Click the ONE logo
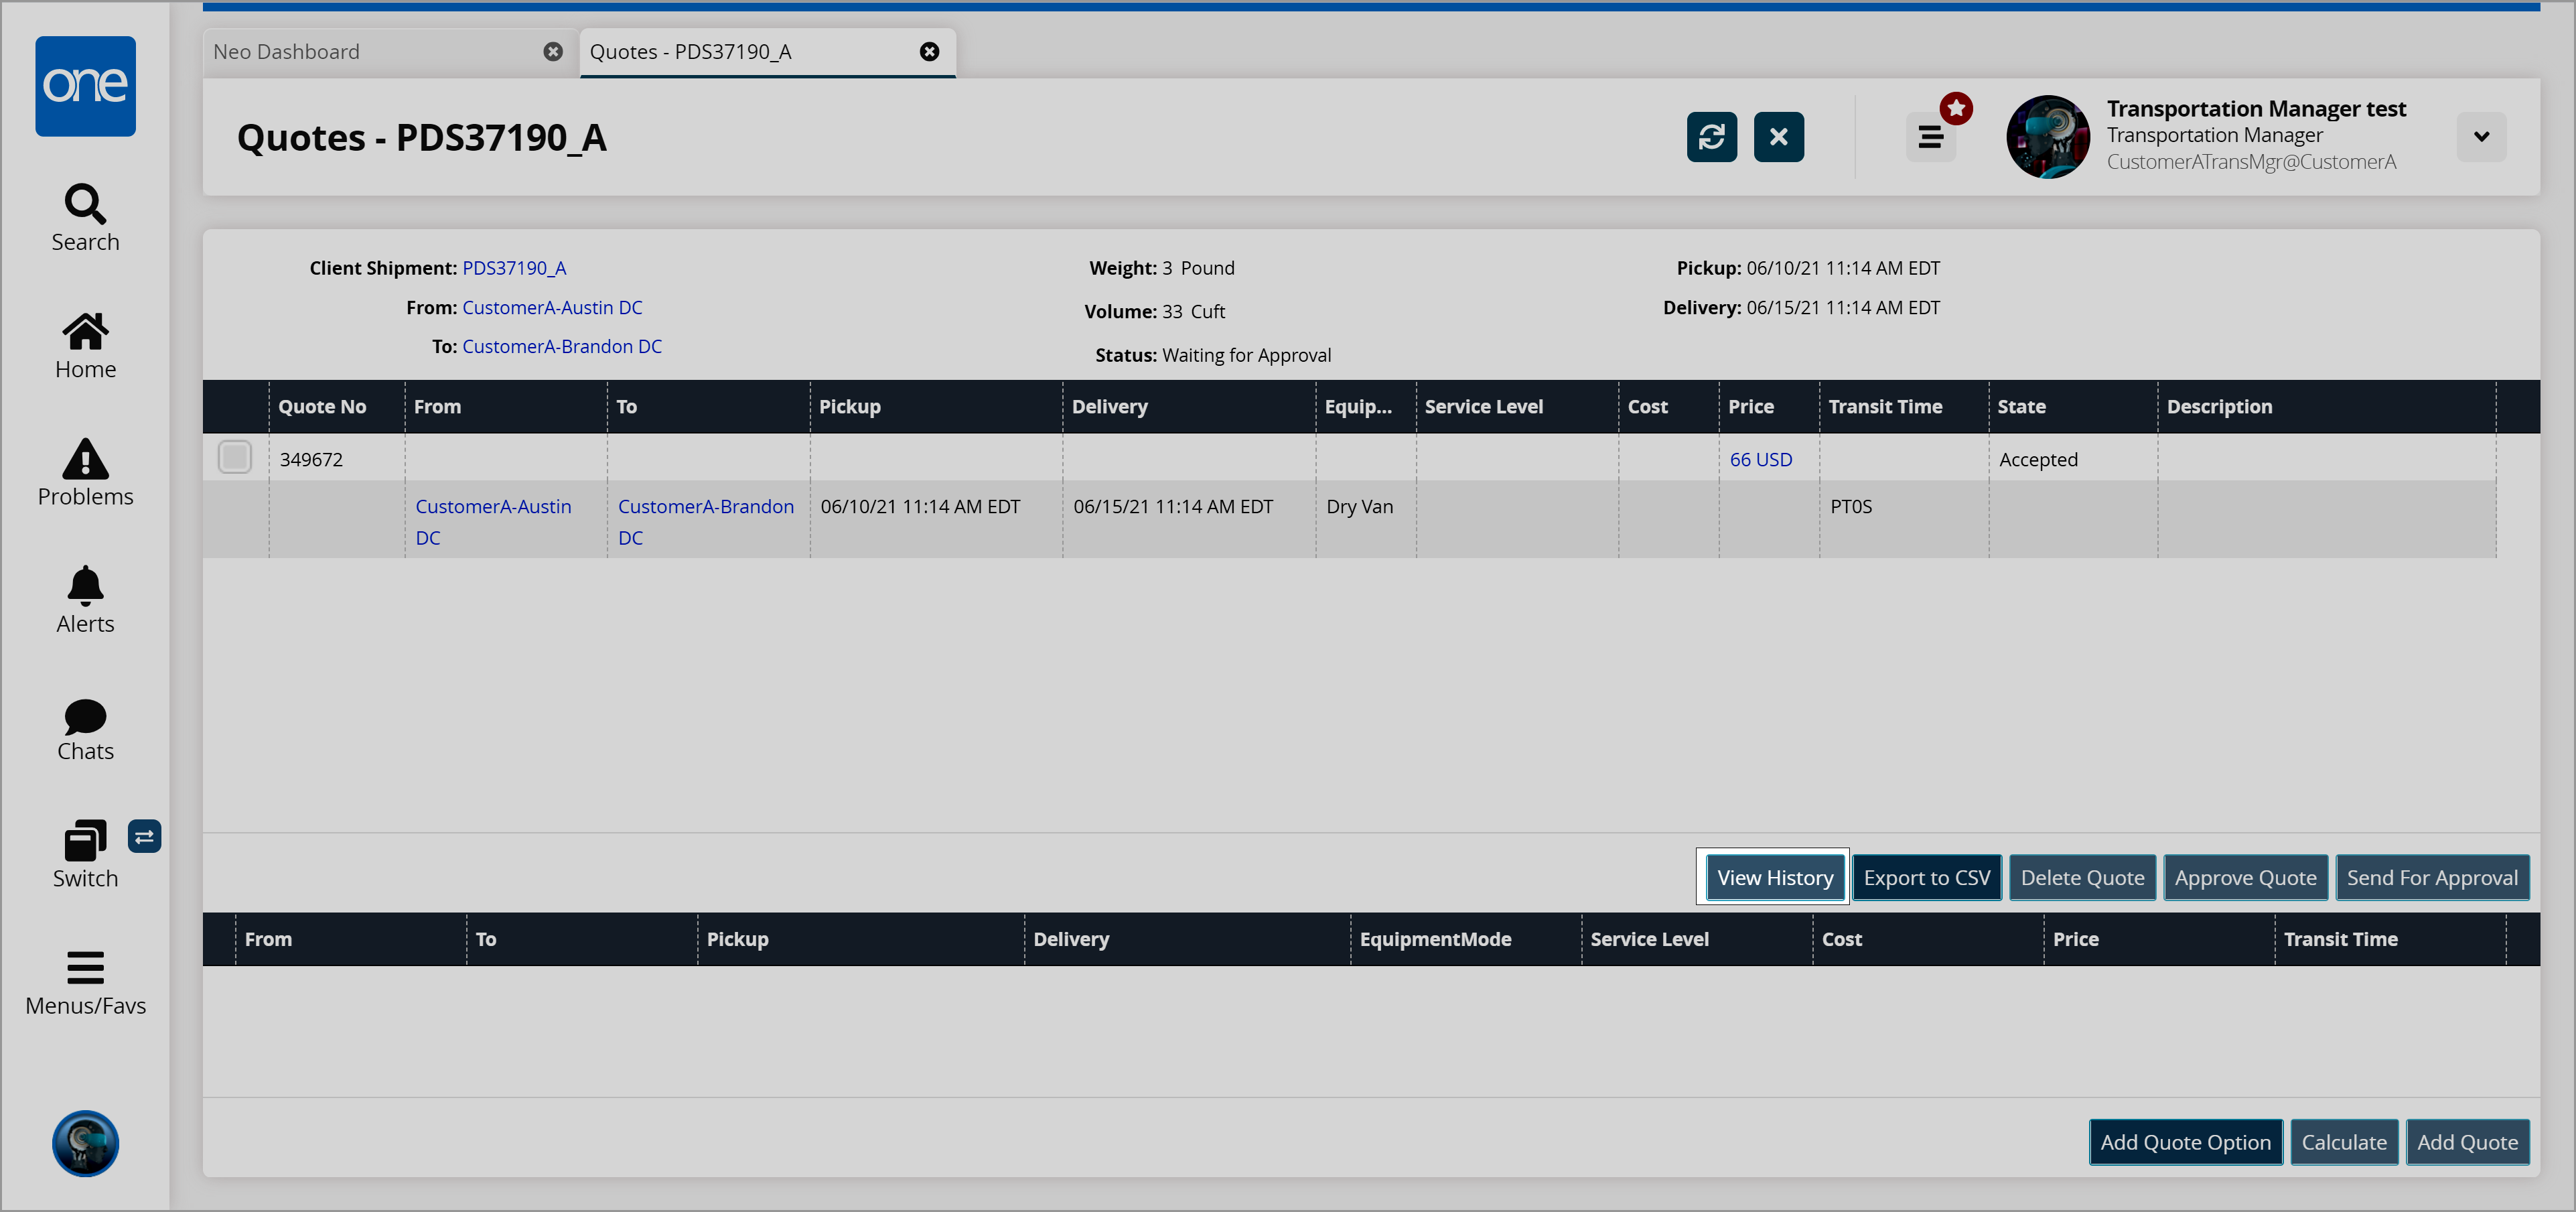This screenshot has width=2576, height=1212. (x=85, y=86)
